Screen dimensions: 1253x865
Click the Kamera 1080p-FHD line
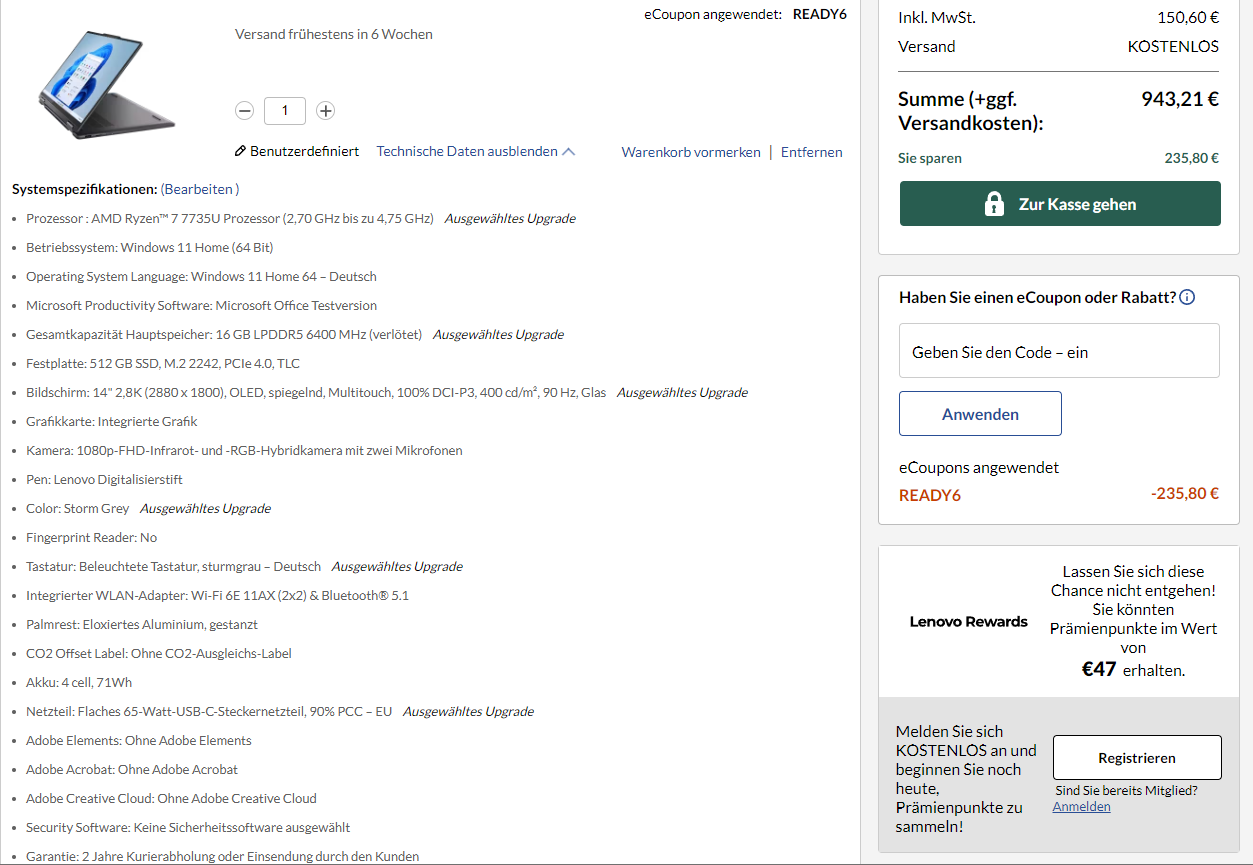pyautogui.click(x=244, y=450)
